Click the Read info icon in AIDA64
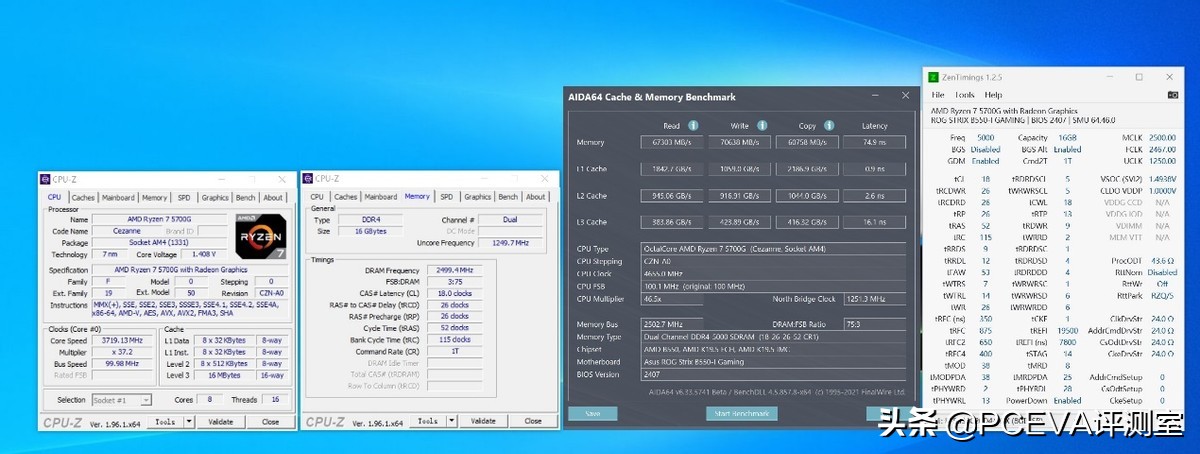The width and height of the screenshot is (1200, 454). [x=693, y=126]
